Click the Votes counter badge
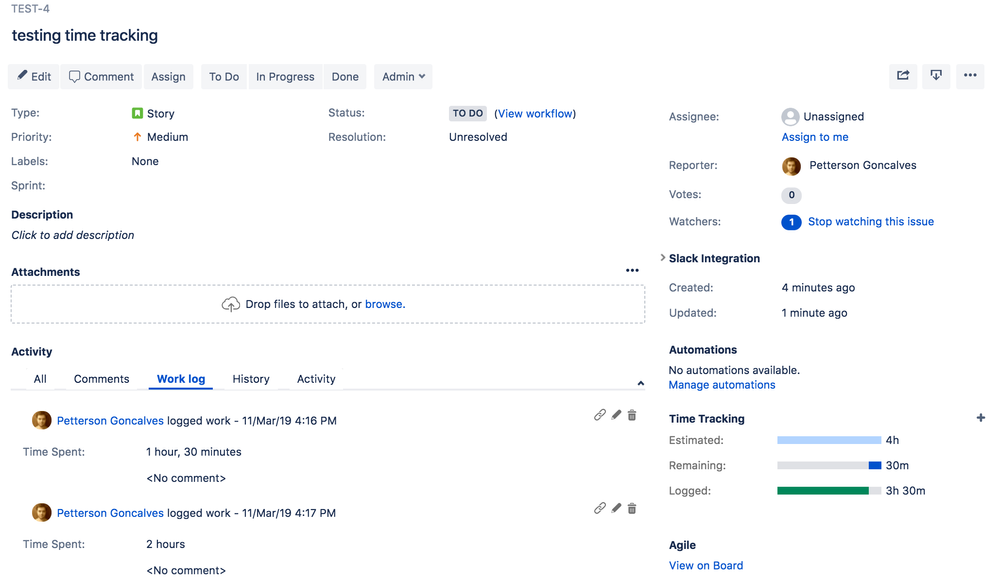 coord(791,194)
